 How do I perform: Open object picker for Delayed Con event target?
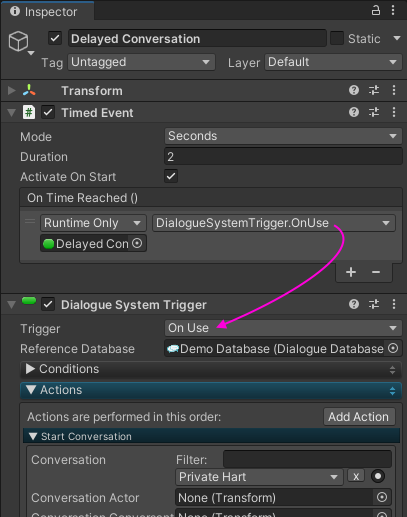(x=137, y=243)
